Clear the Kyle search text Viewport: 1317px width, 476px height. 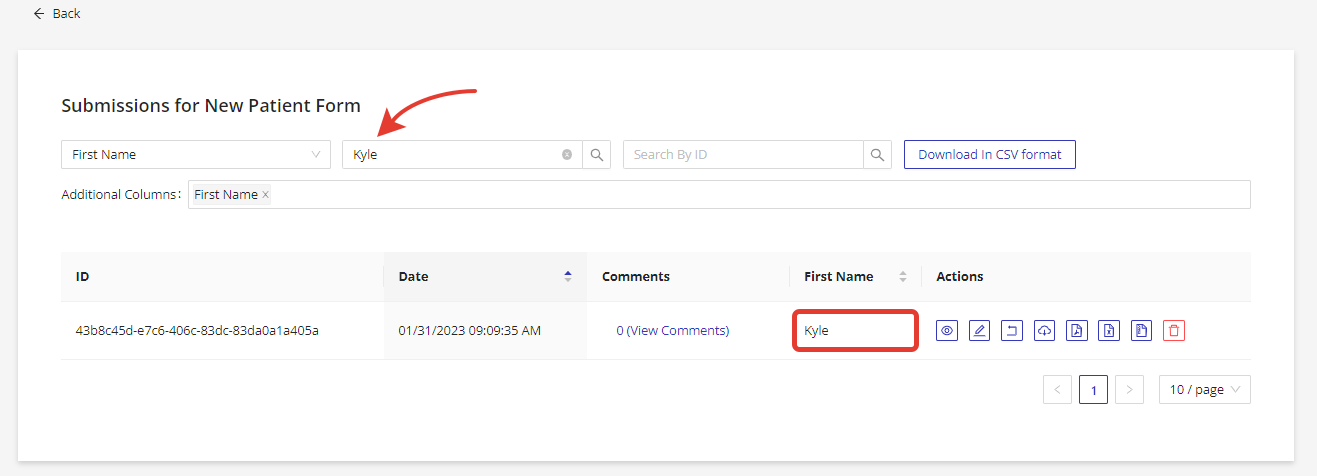(567, 155)
